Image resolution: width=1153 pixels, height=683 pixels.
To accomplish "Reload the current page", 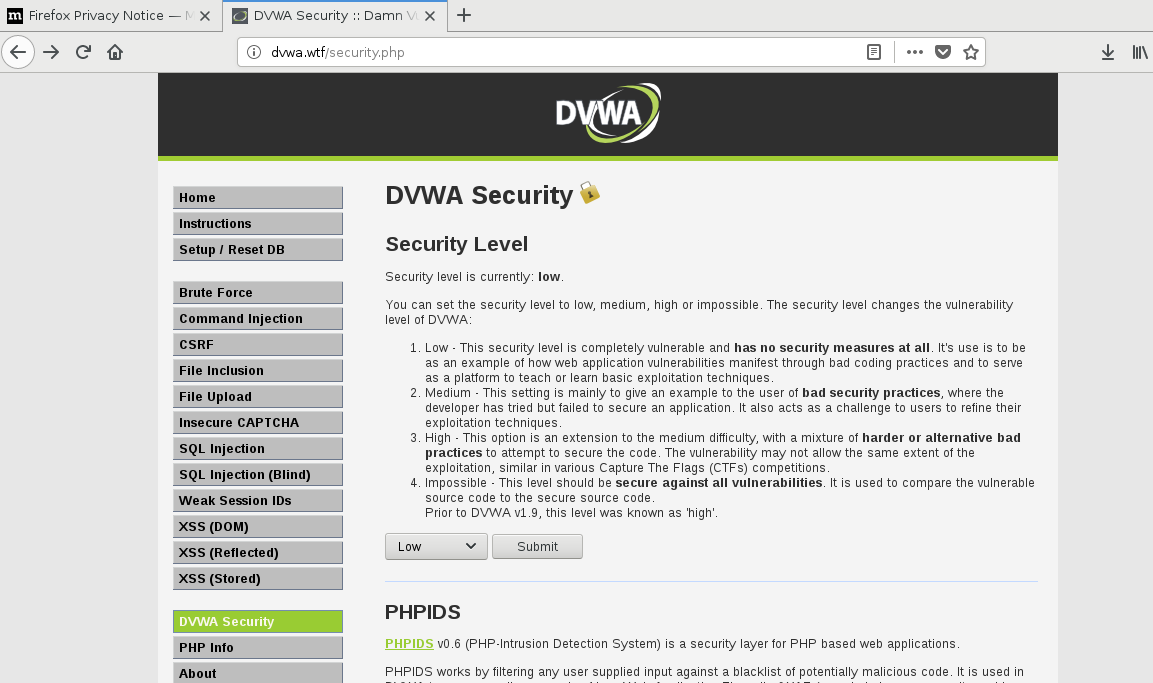I will coord(83,52).
